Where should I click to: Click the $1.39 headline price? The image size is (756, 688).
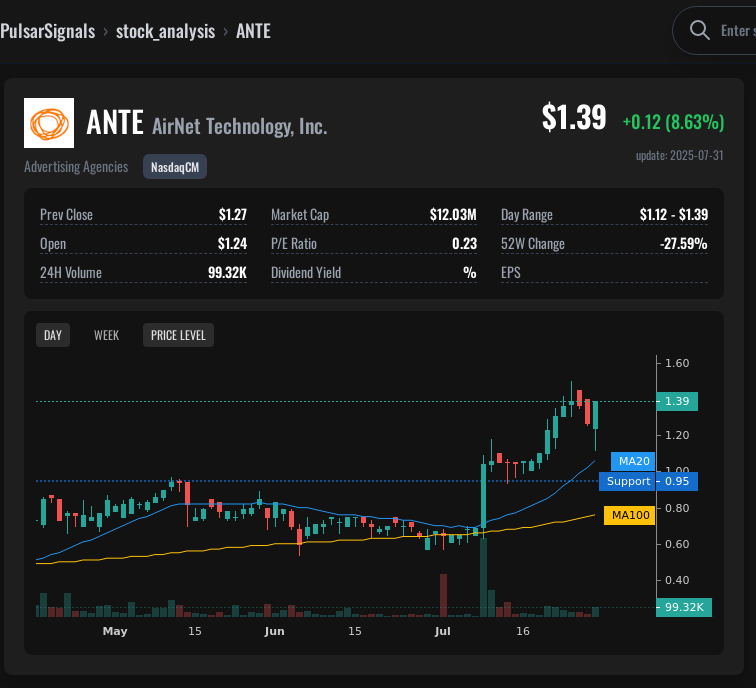coord(574,117)
